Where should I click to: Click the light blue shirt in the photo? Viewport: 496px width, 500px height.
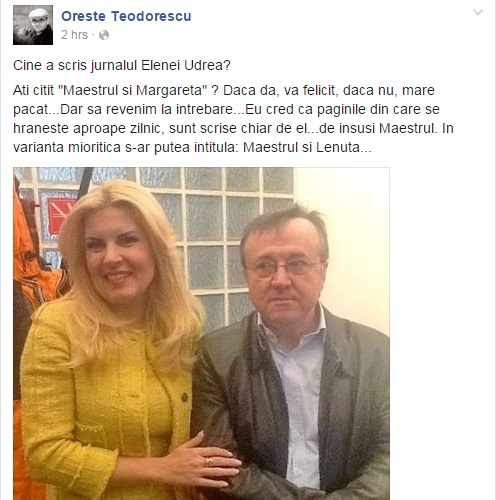(x=300, y=400)
